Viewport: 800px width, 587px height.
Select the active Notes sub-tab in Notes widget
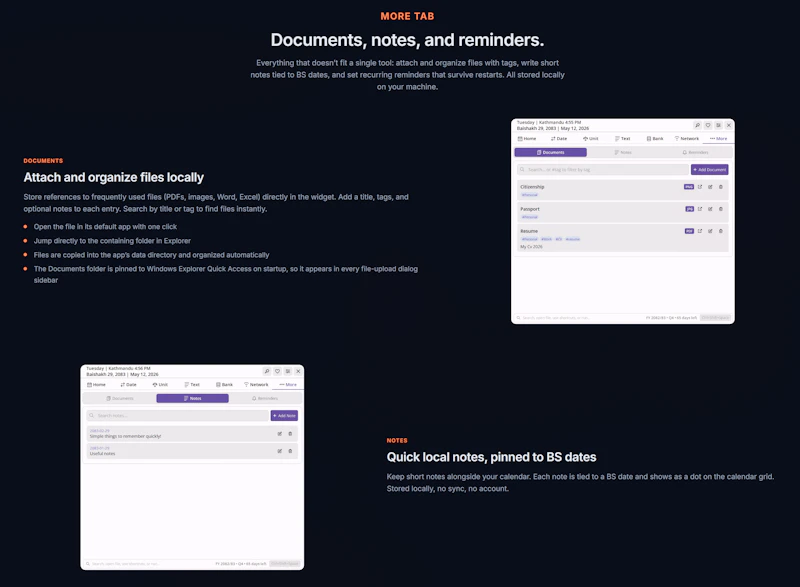(x=192, y=398)
